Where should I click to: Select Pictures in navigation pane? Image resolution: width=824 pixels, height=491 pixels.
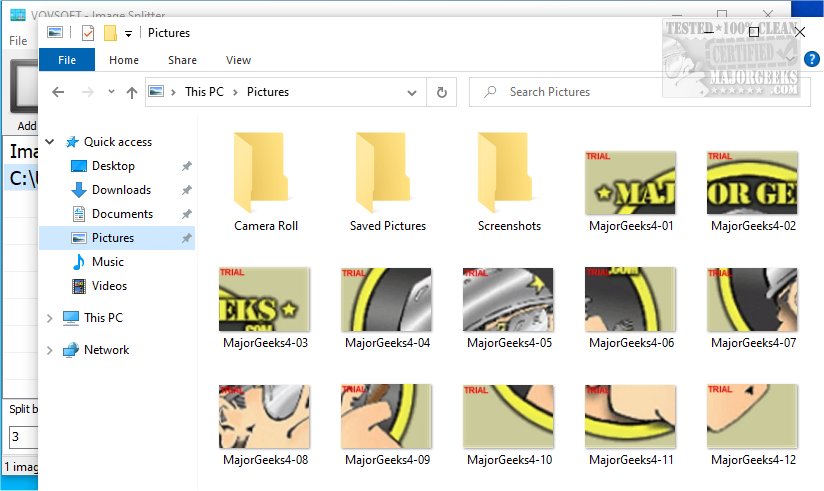(117, 238)
